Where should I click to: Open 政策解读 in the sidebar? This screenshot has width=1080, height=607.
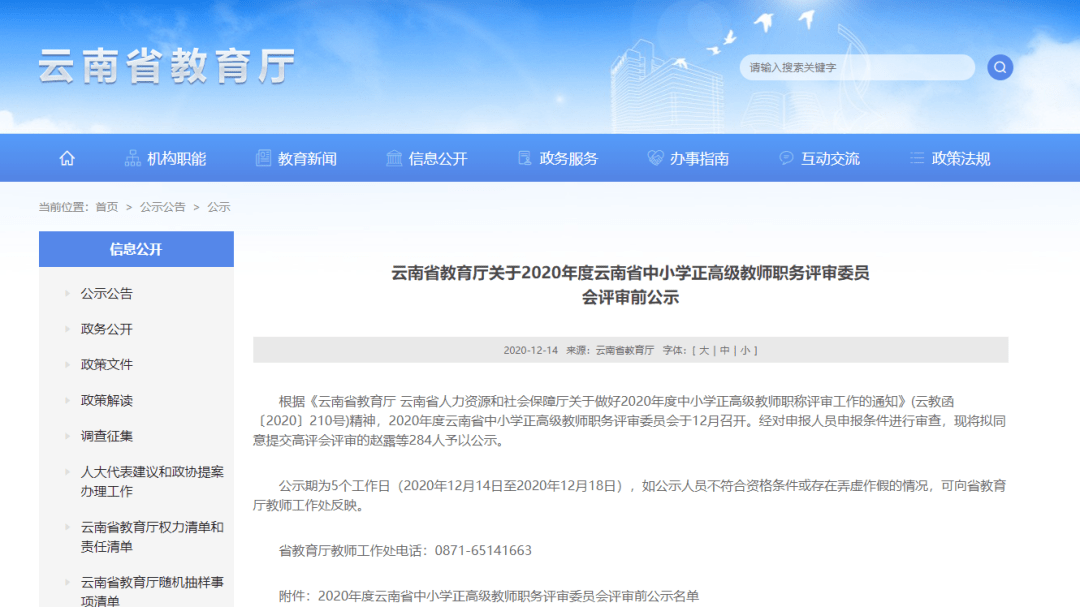coord(107,400)
